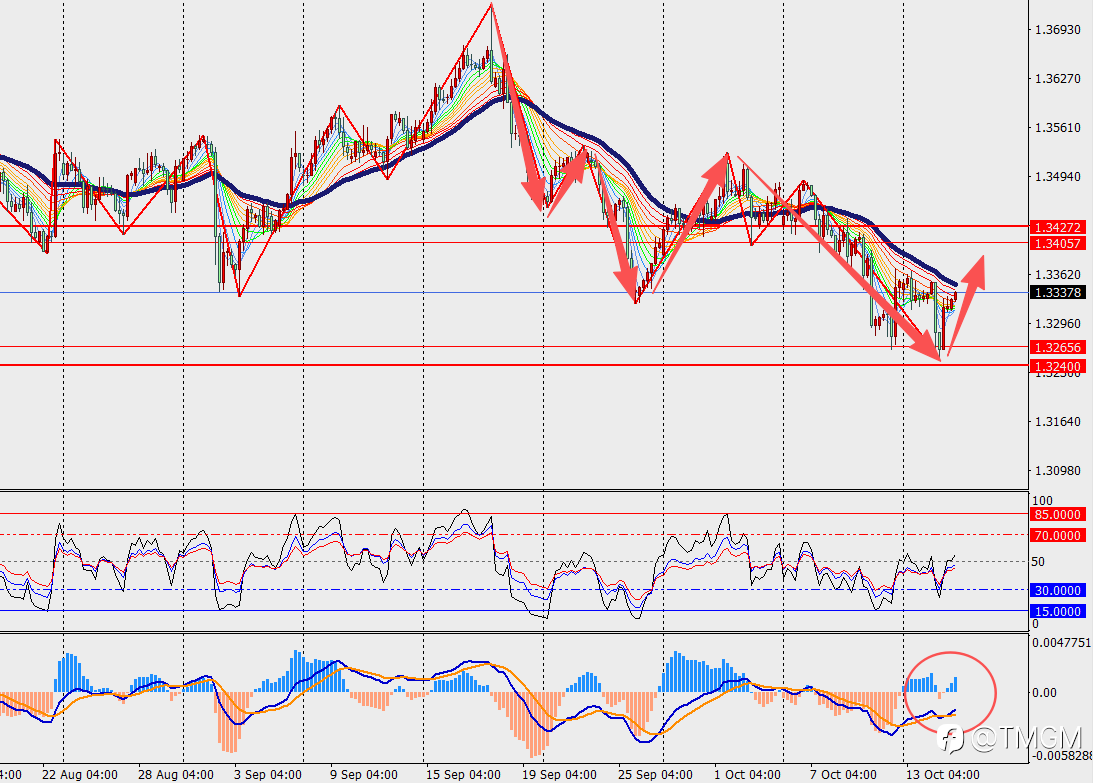The image size is (1094, 783).
Task: Click the 1.31640 price axis value
Action: click(1058, 422)
